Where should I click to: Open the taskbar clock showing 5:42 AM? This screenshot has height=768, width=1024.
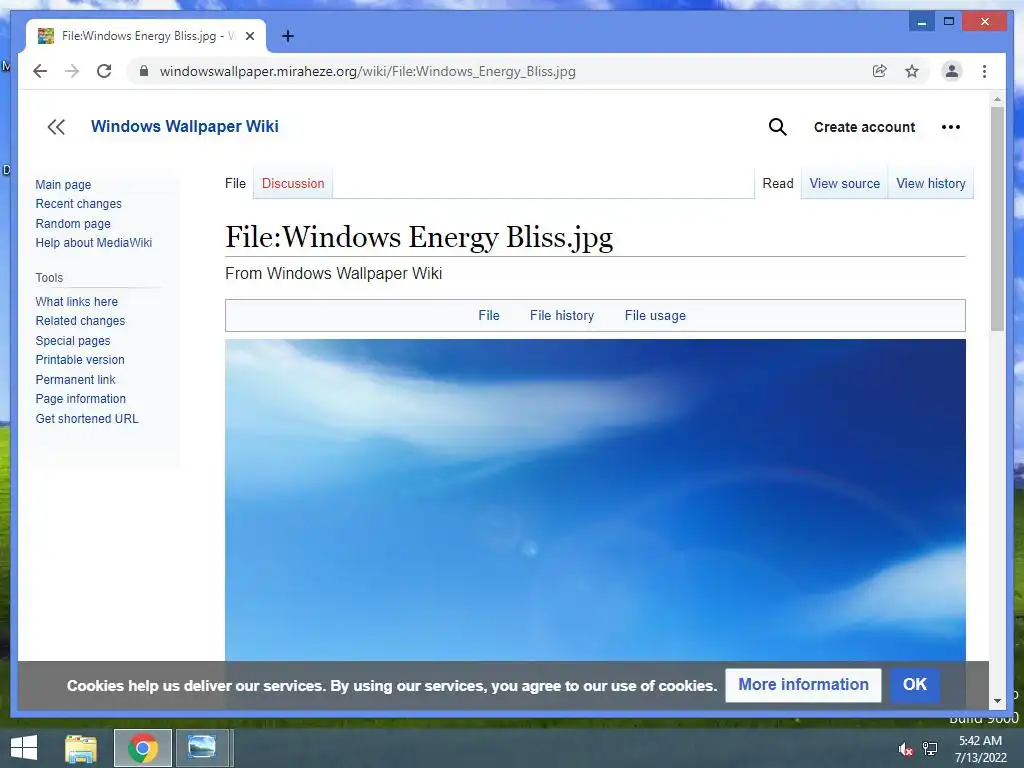980,748
